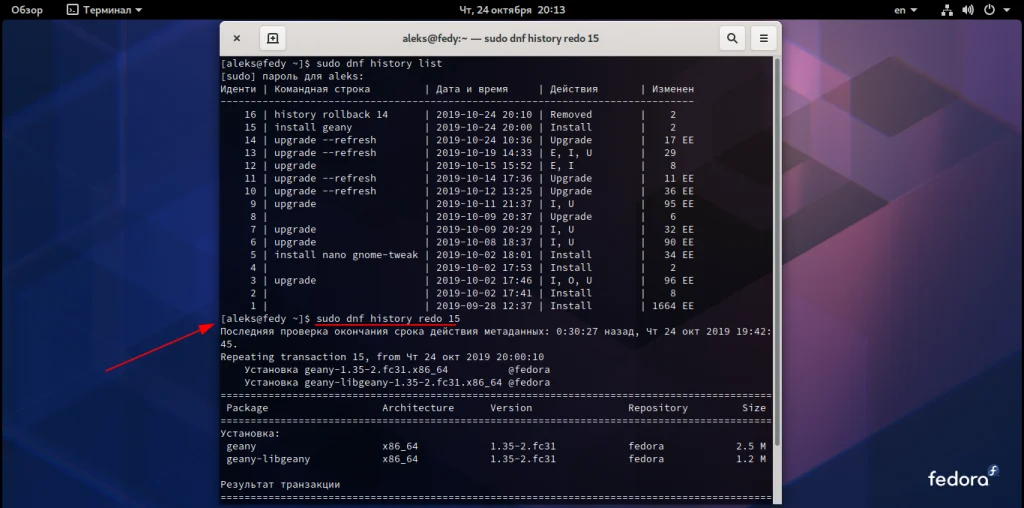Click the install geany history row
Image resolution: width=1024 pixels, height=508 pixels.
457,127
